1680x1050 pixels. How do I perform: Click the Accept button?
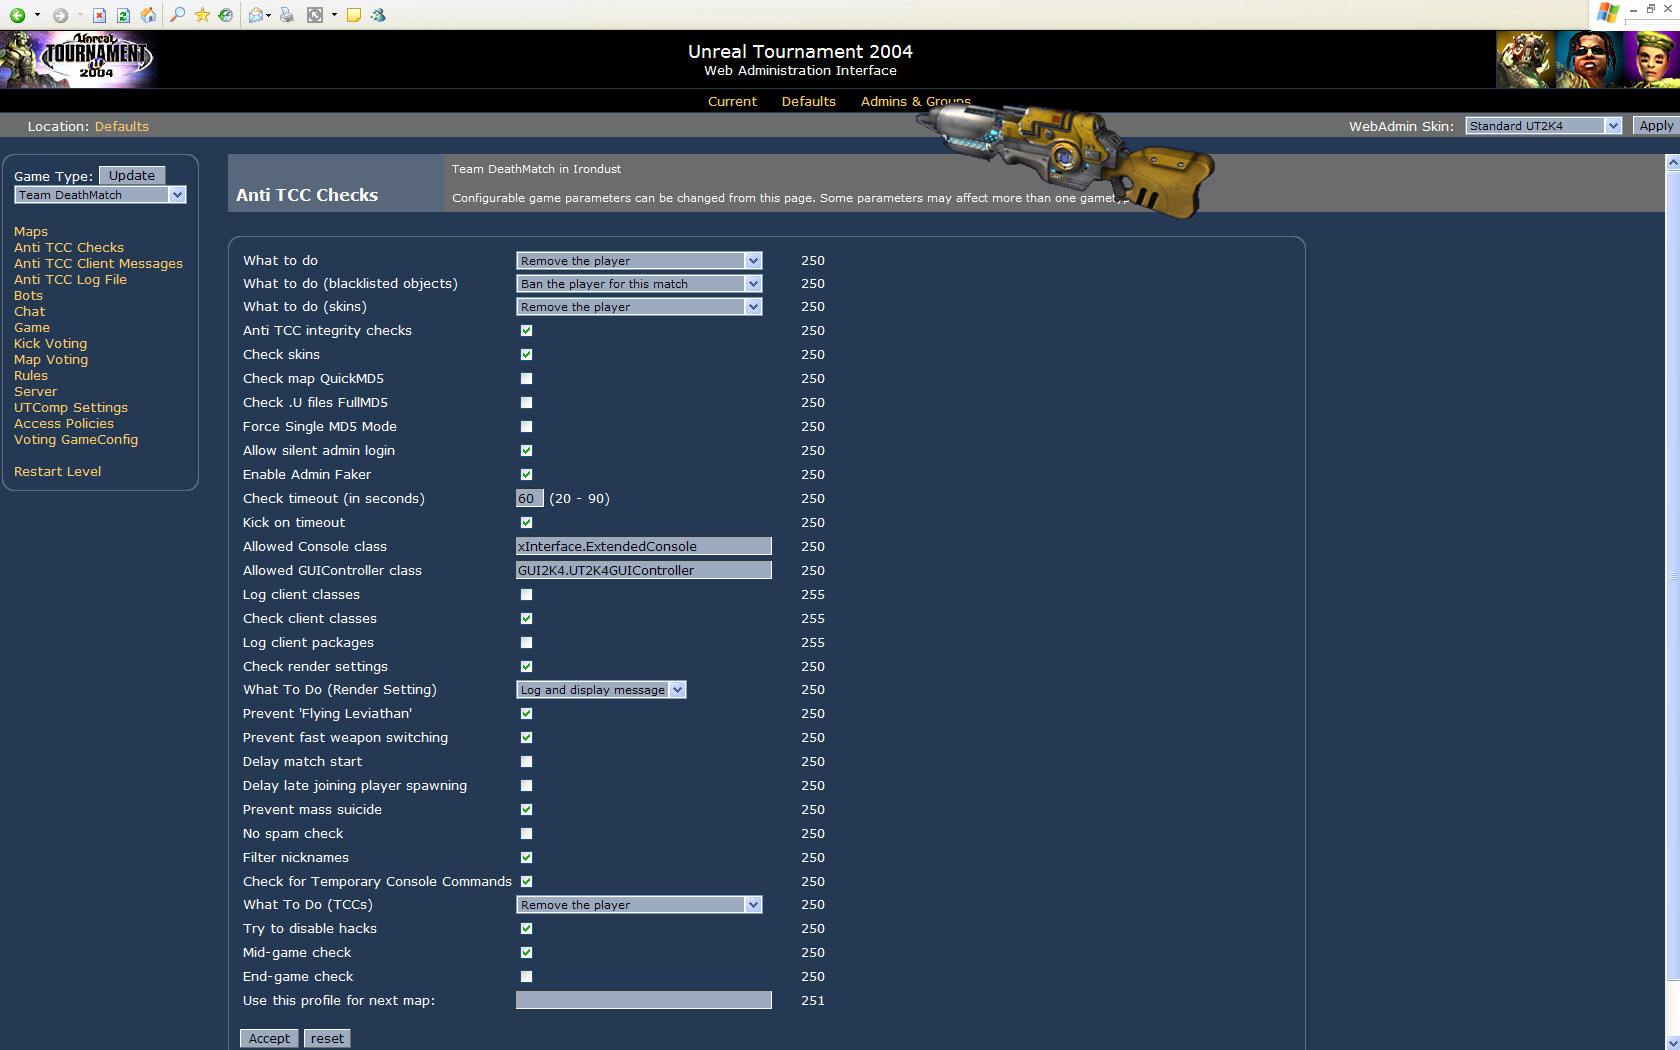(x=269, y=1038)
